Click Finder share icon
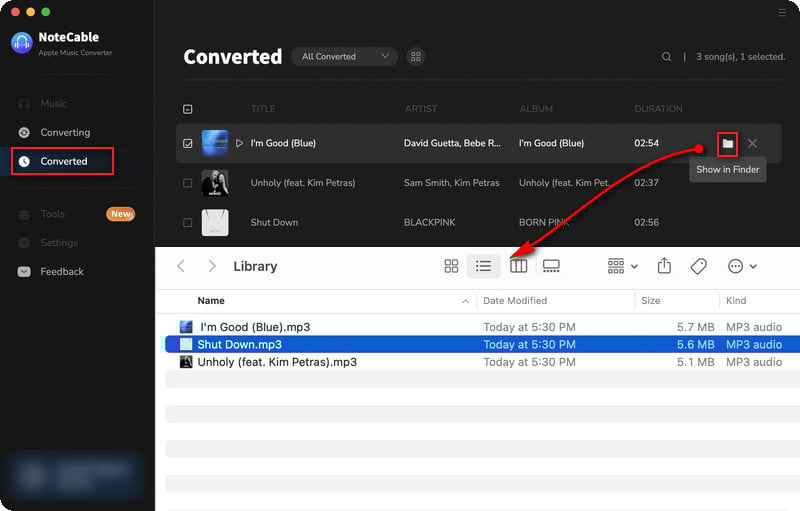Screen dimensions: 800x511 (664, 266)
